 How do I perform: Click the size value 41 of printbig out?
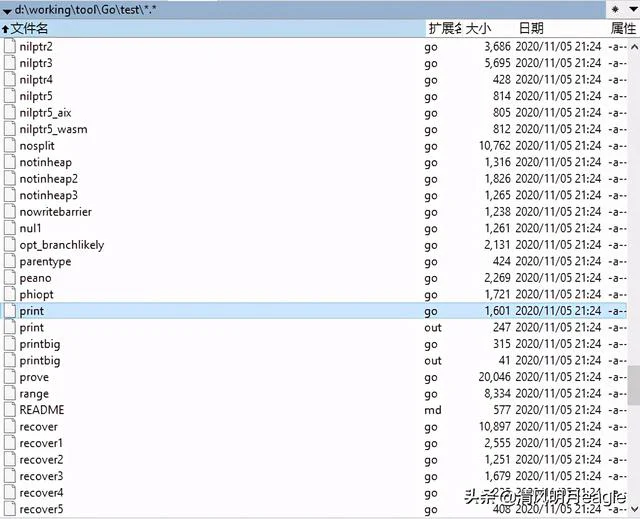[504, 360]
